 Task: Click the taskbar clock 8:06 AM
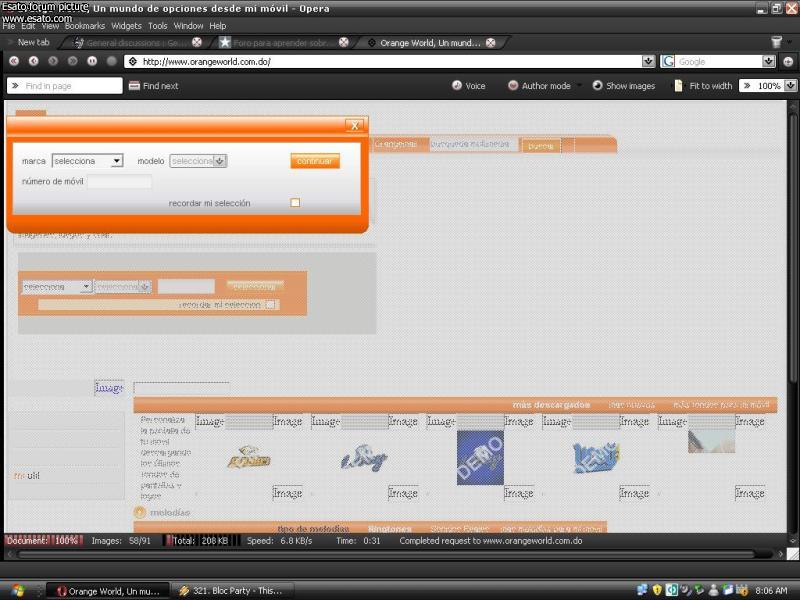click(771, 590)
